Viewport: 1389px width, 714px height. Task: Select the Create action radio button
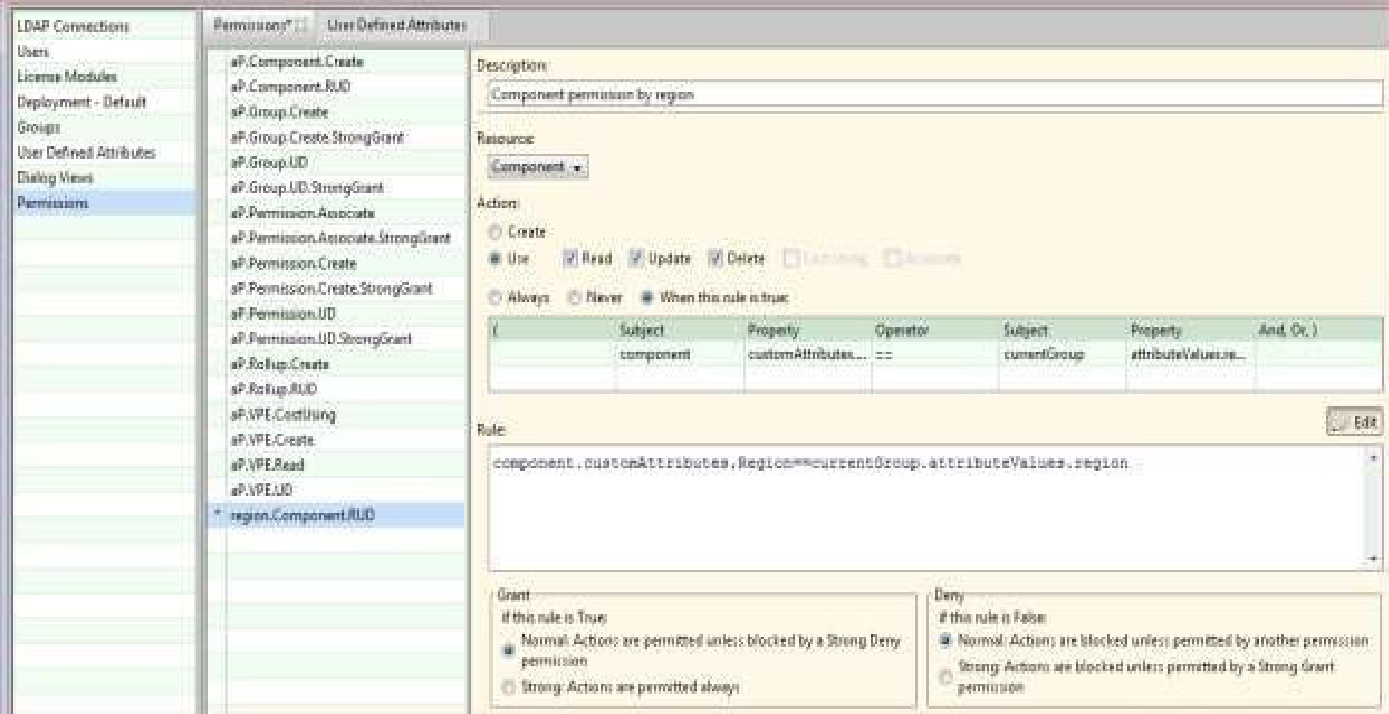click(x=495, y=232)
